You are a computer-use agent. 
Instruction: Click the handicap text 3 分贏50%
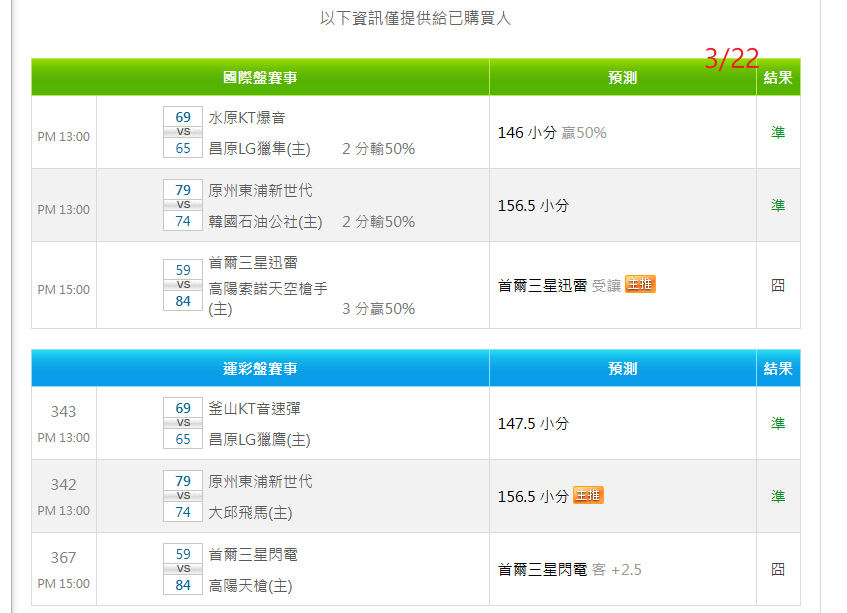378,309
